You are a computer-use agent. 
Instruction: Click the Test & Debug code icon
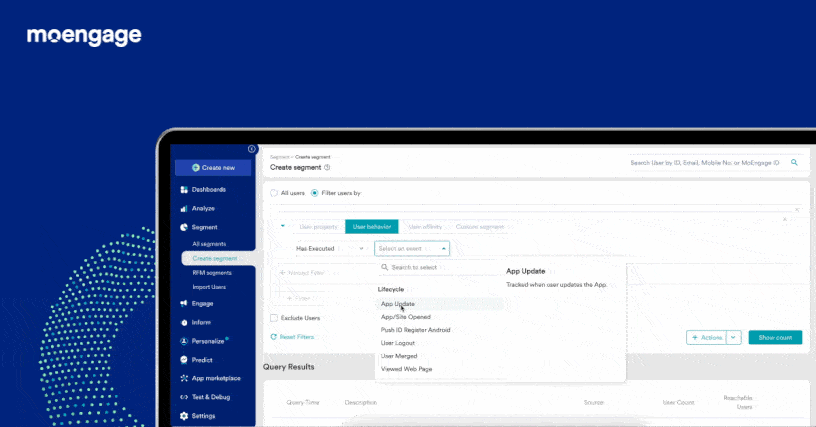[x=184, y=397]
